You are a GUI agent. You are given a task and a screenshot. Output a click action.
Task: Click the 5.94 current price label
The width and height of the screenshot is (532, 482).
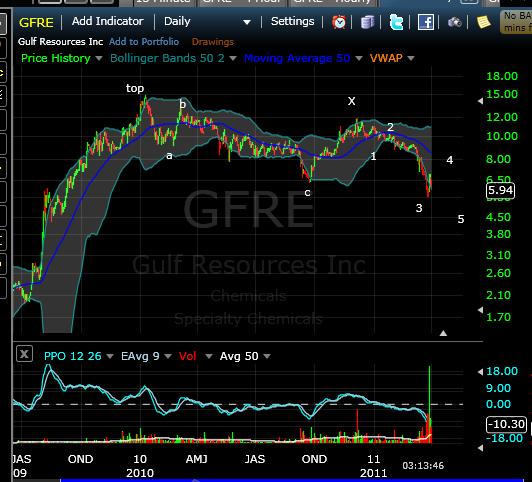pyautogui.click(x=500, y=190)
